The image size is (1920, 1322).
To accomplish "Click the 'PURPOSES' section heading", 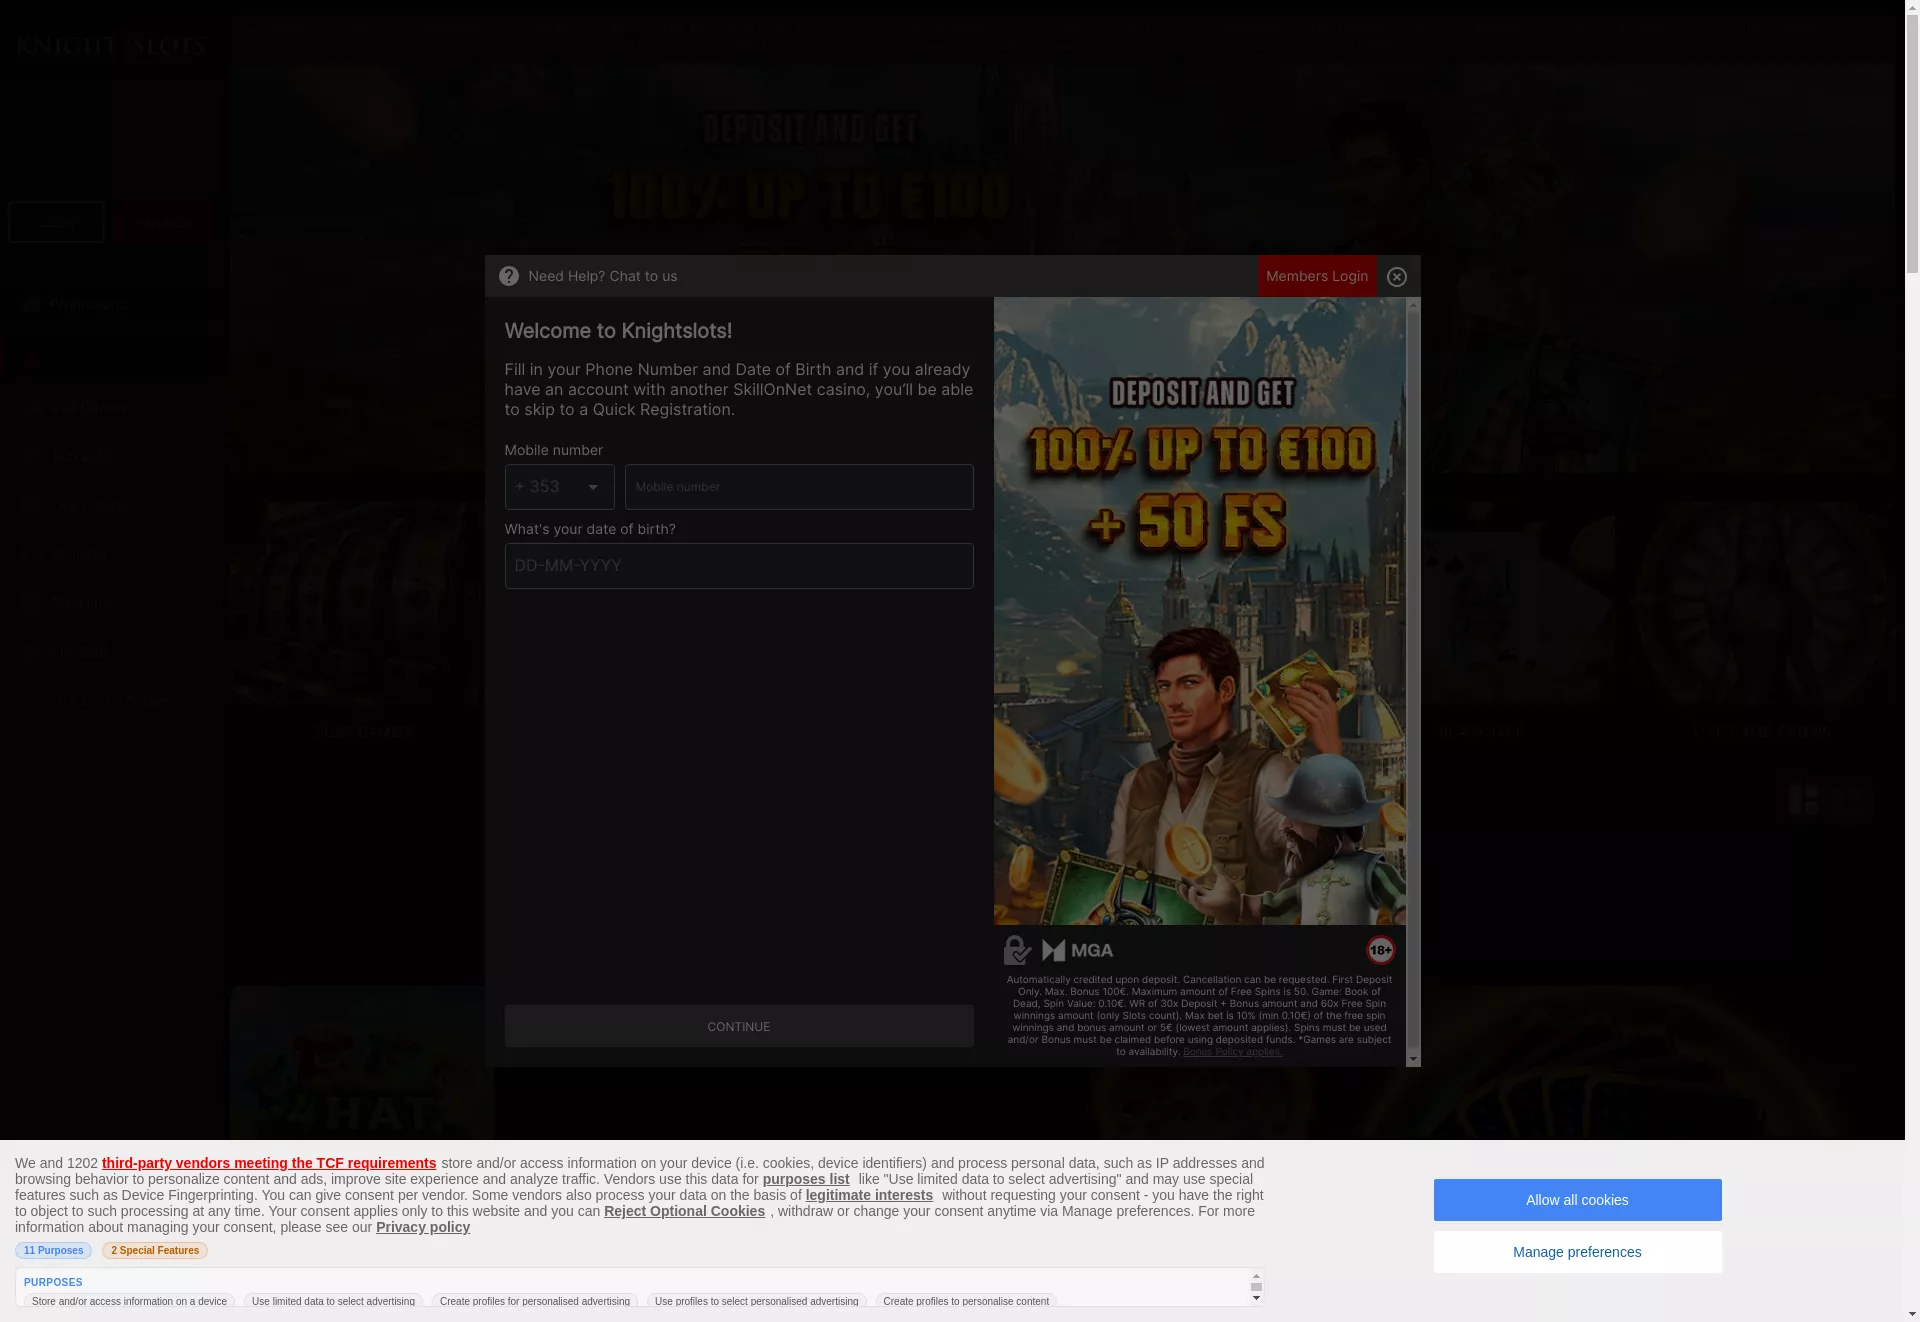I will coord(53,1282).
